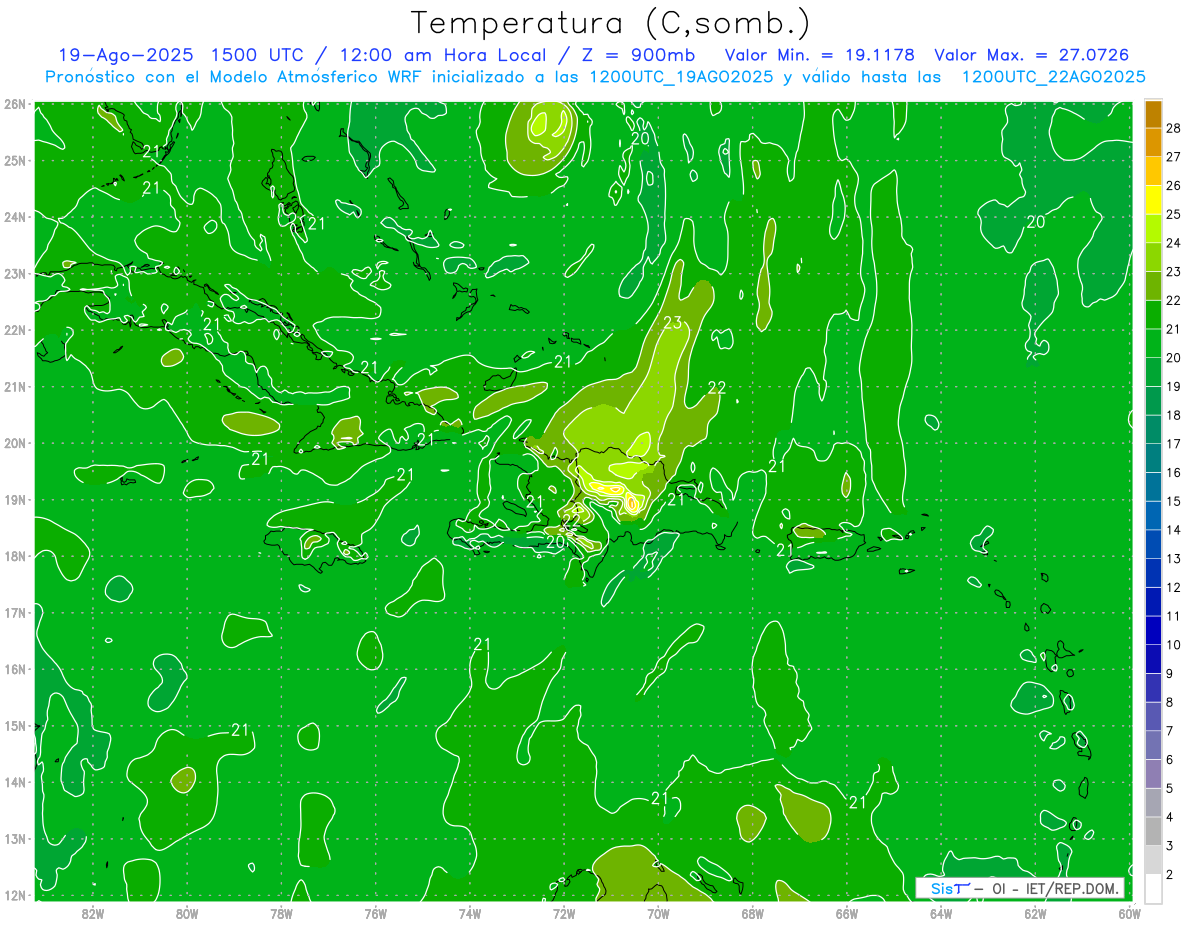The height and width of the screenshot is (927, 1200).
Task: Click the "19N" latitude axis label
Action: point(15,499)
